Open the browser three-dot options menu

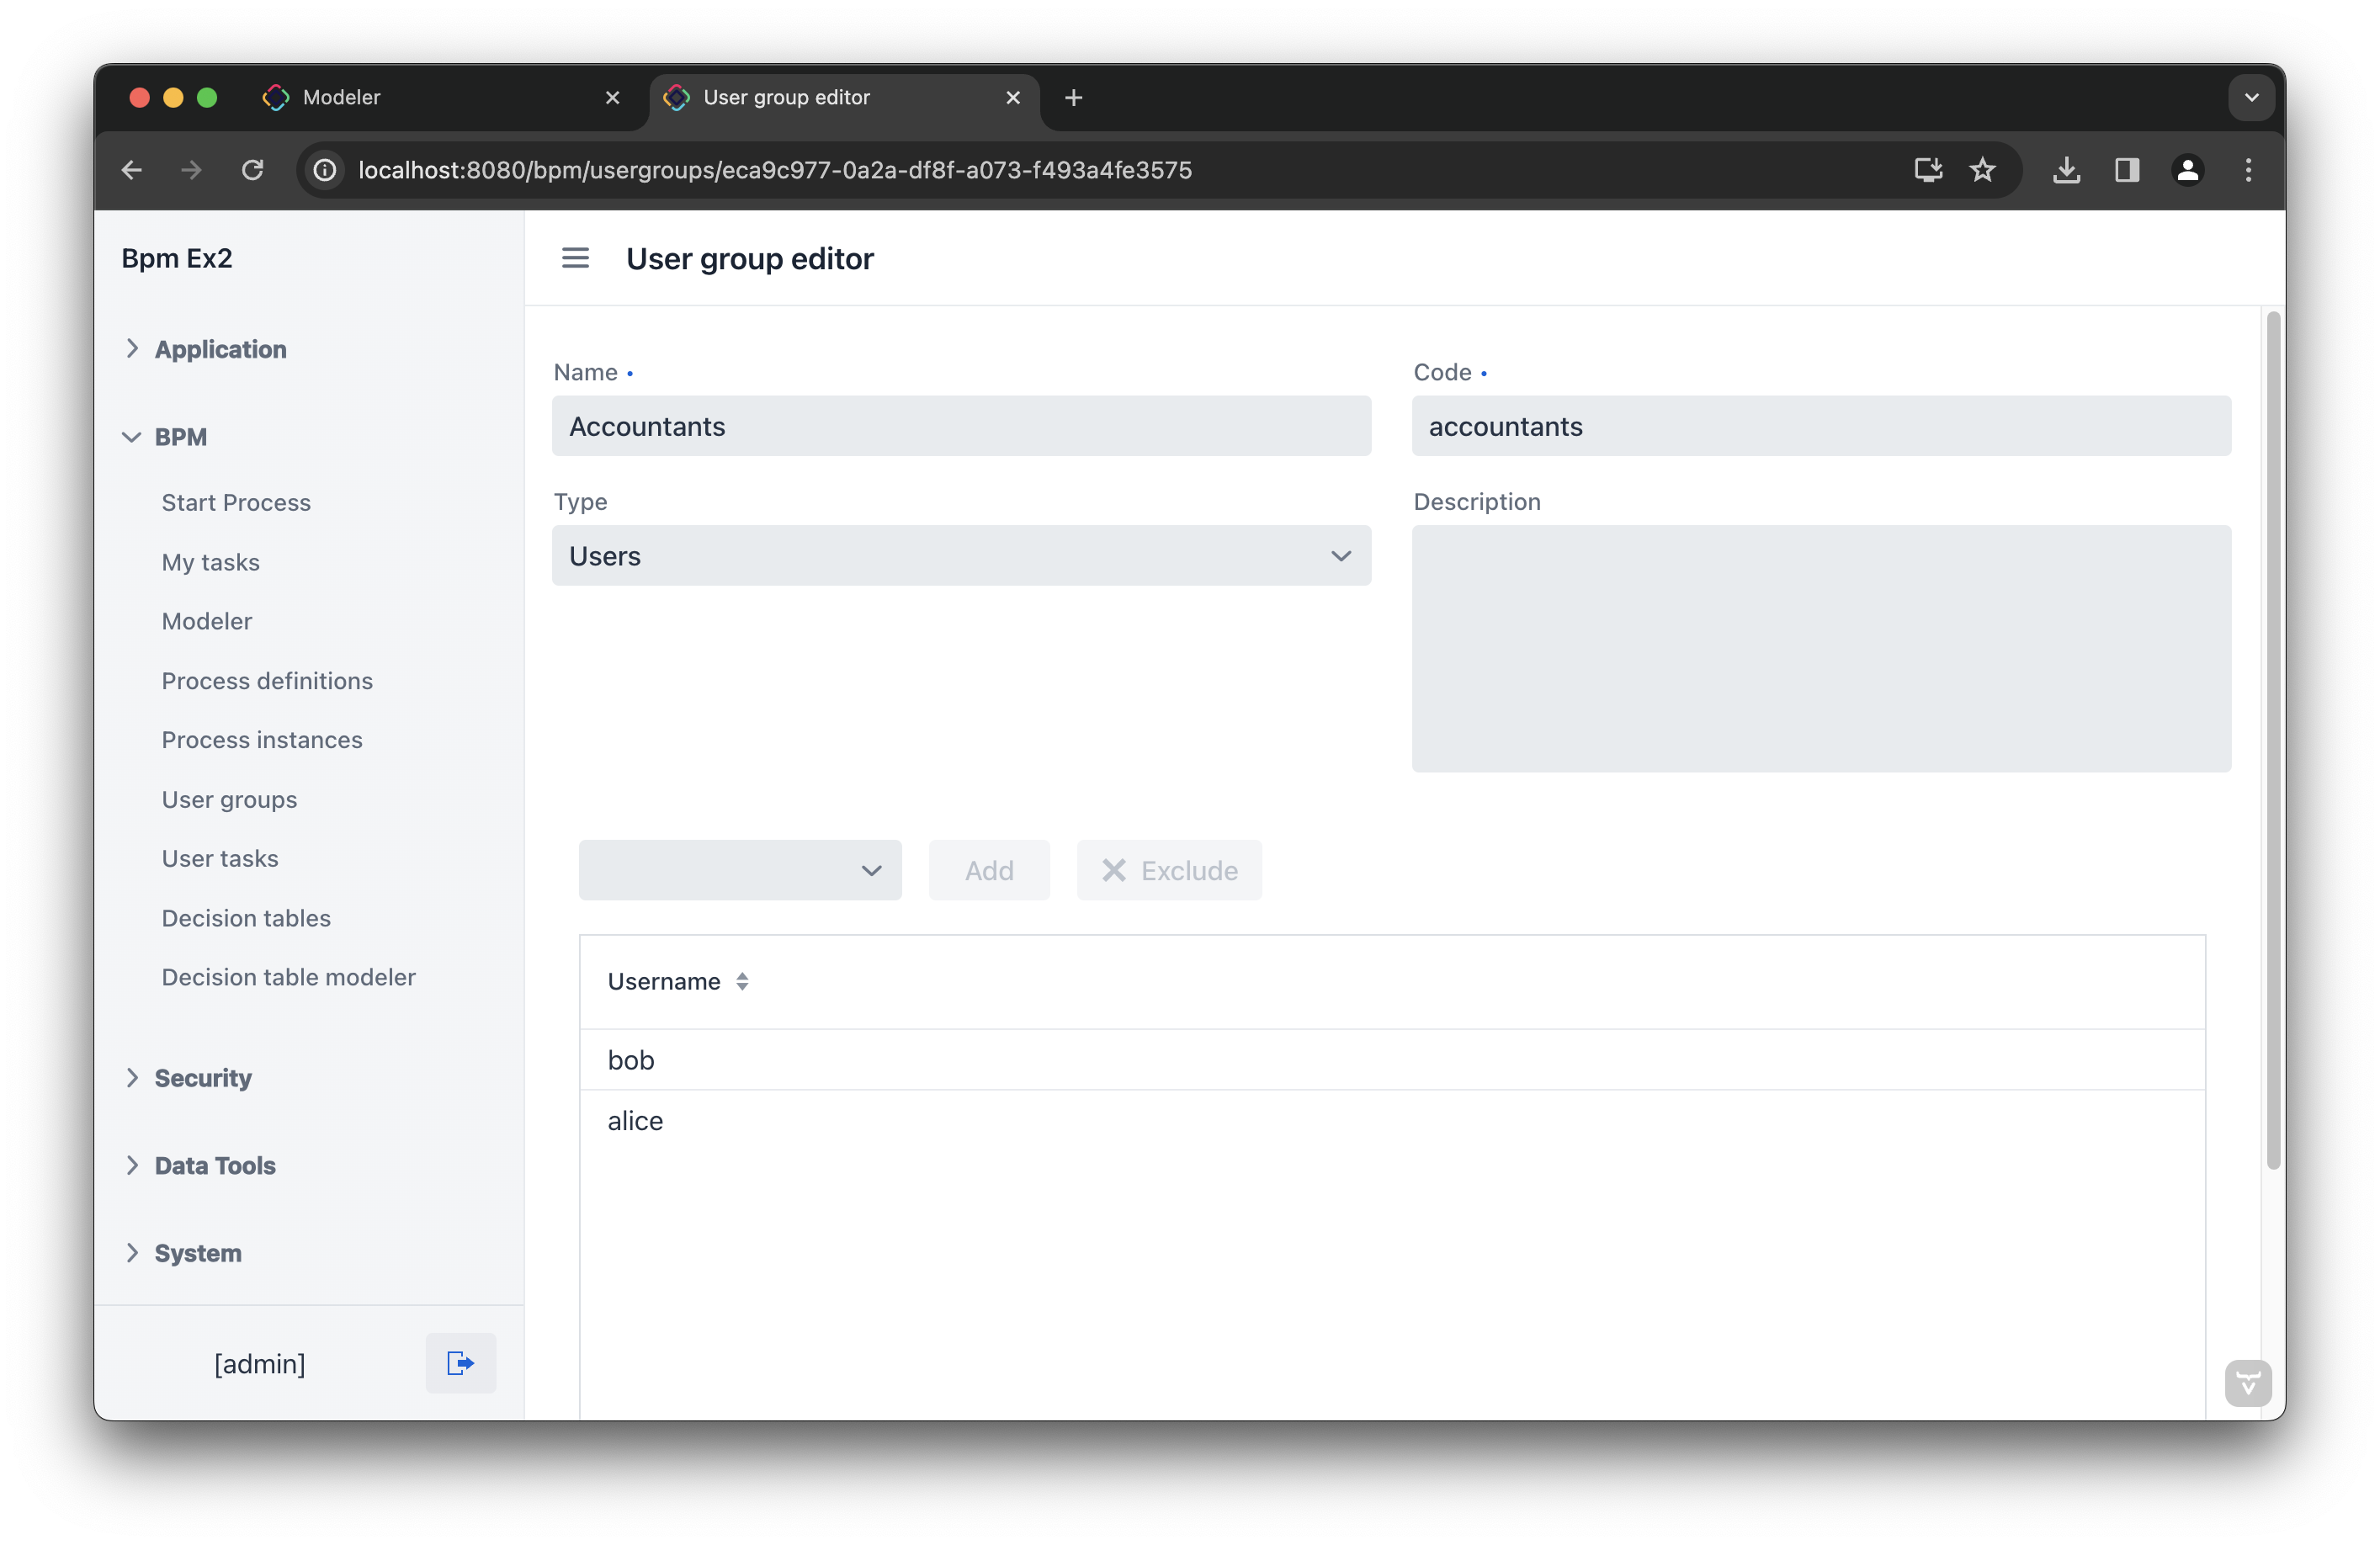2247,170
